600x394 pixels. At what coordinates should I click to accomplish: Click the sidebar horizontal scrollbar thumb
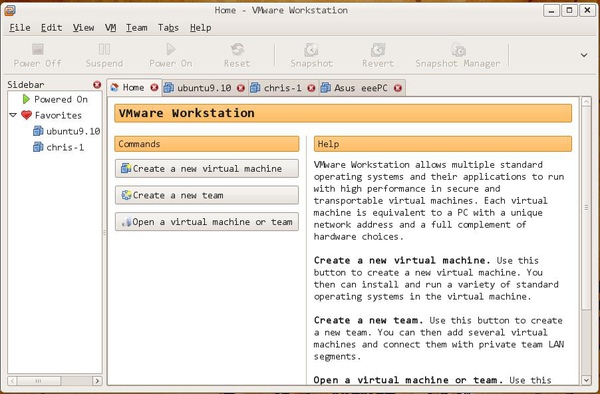pyautogui.click(x=39, y=381)
